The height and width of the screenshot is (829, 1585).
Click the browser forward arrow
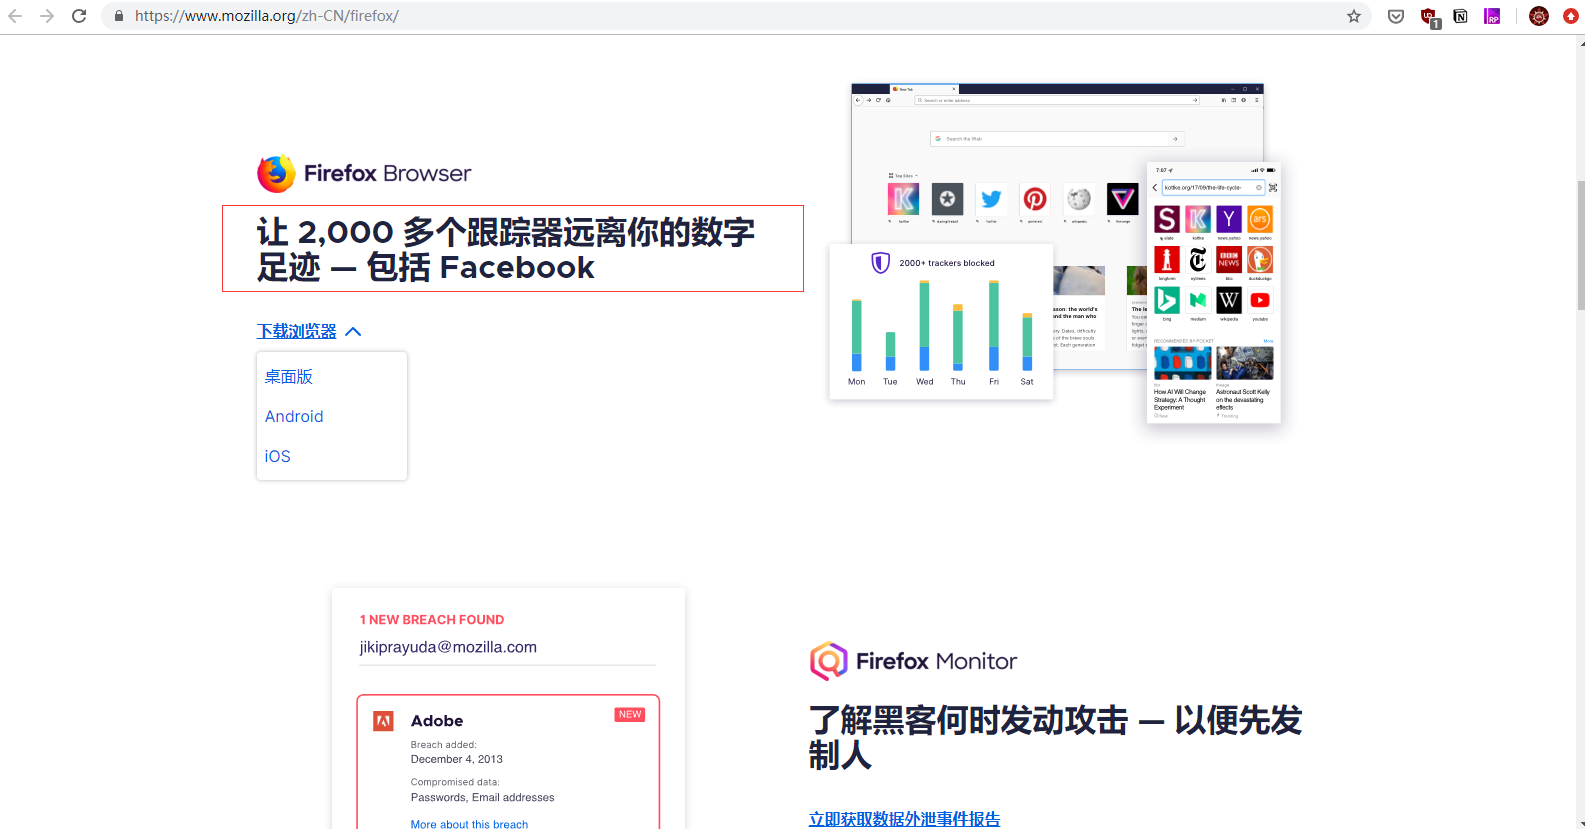point(47,16)
